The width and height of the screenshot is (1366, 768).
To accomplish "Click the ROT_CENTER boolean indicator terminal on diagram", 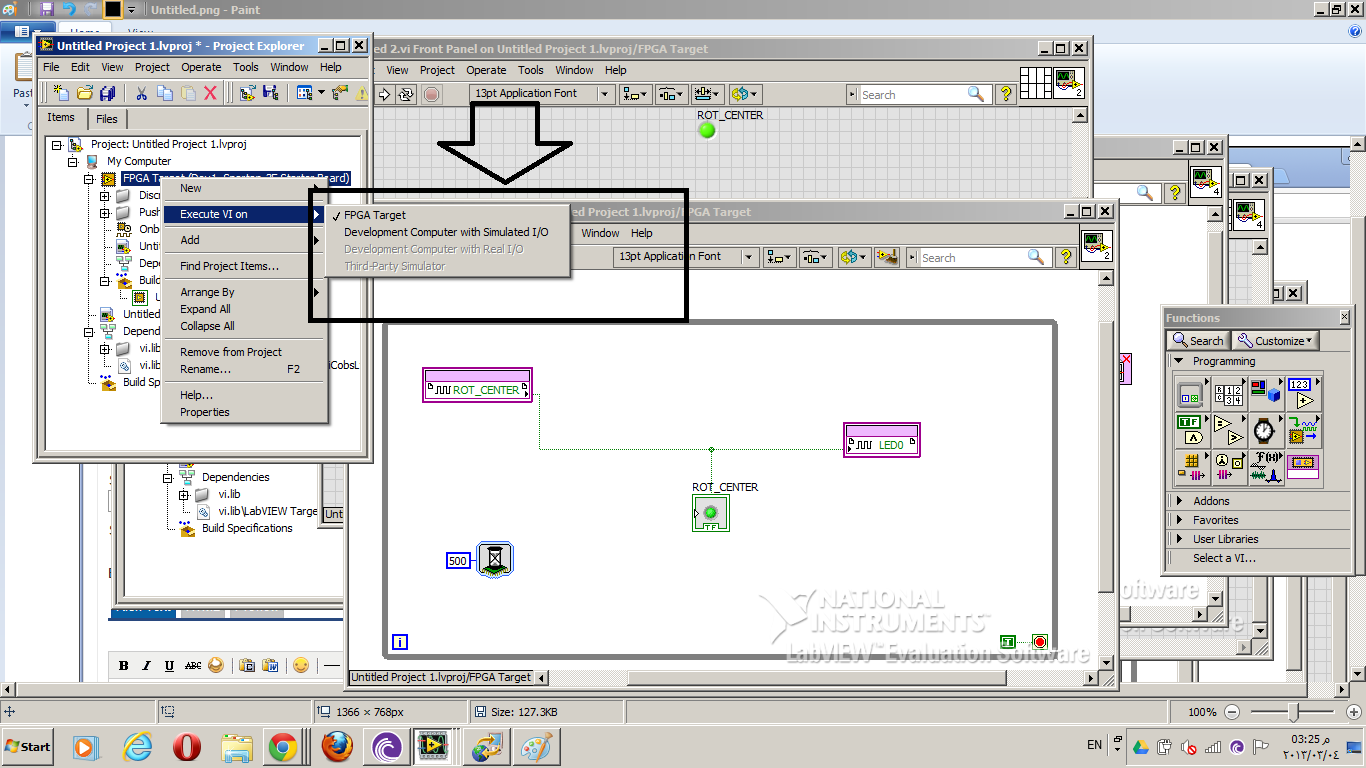I will (x=710, y=513).
